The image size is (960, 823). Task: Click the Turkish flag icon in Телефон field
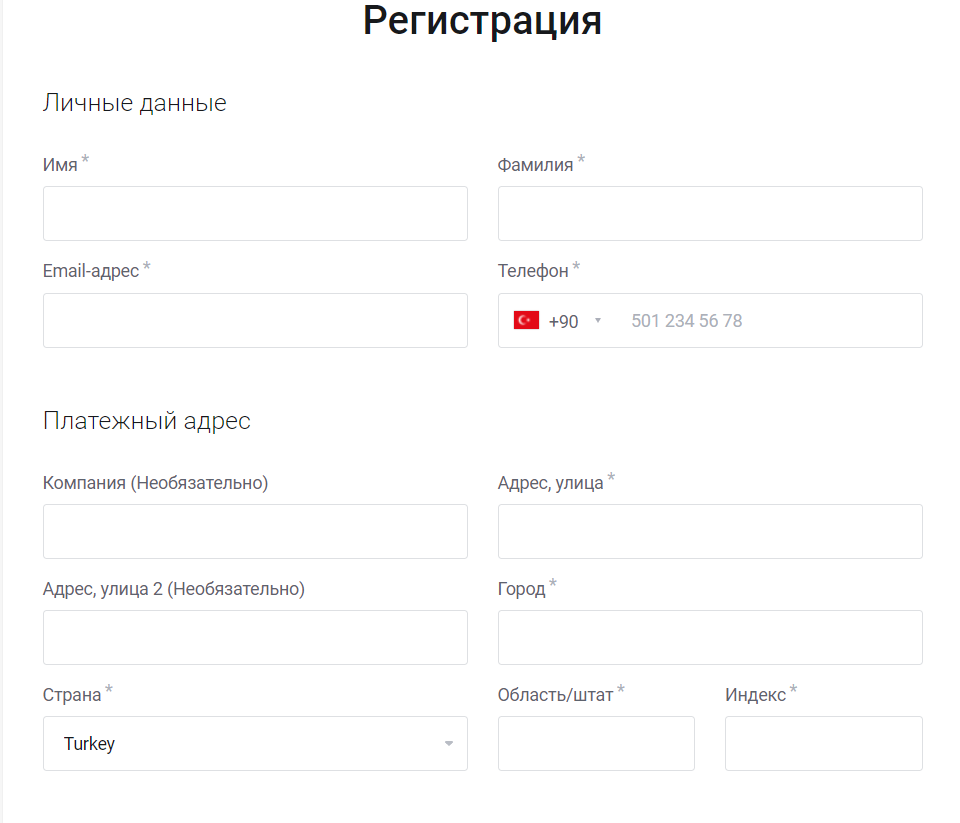526,320
